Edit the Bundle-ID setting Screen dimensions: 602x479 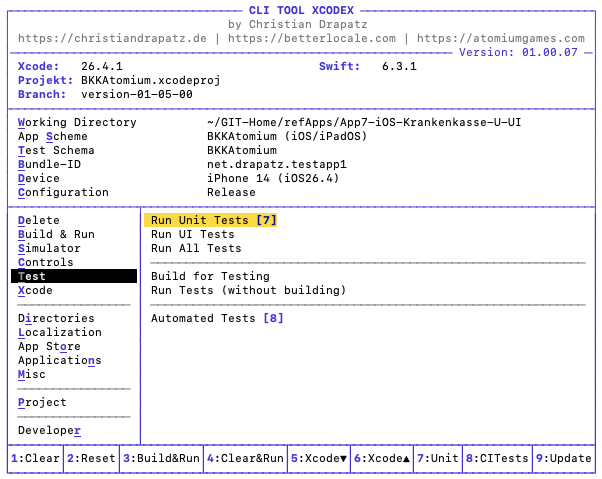49,164
